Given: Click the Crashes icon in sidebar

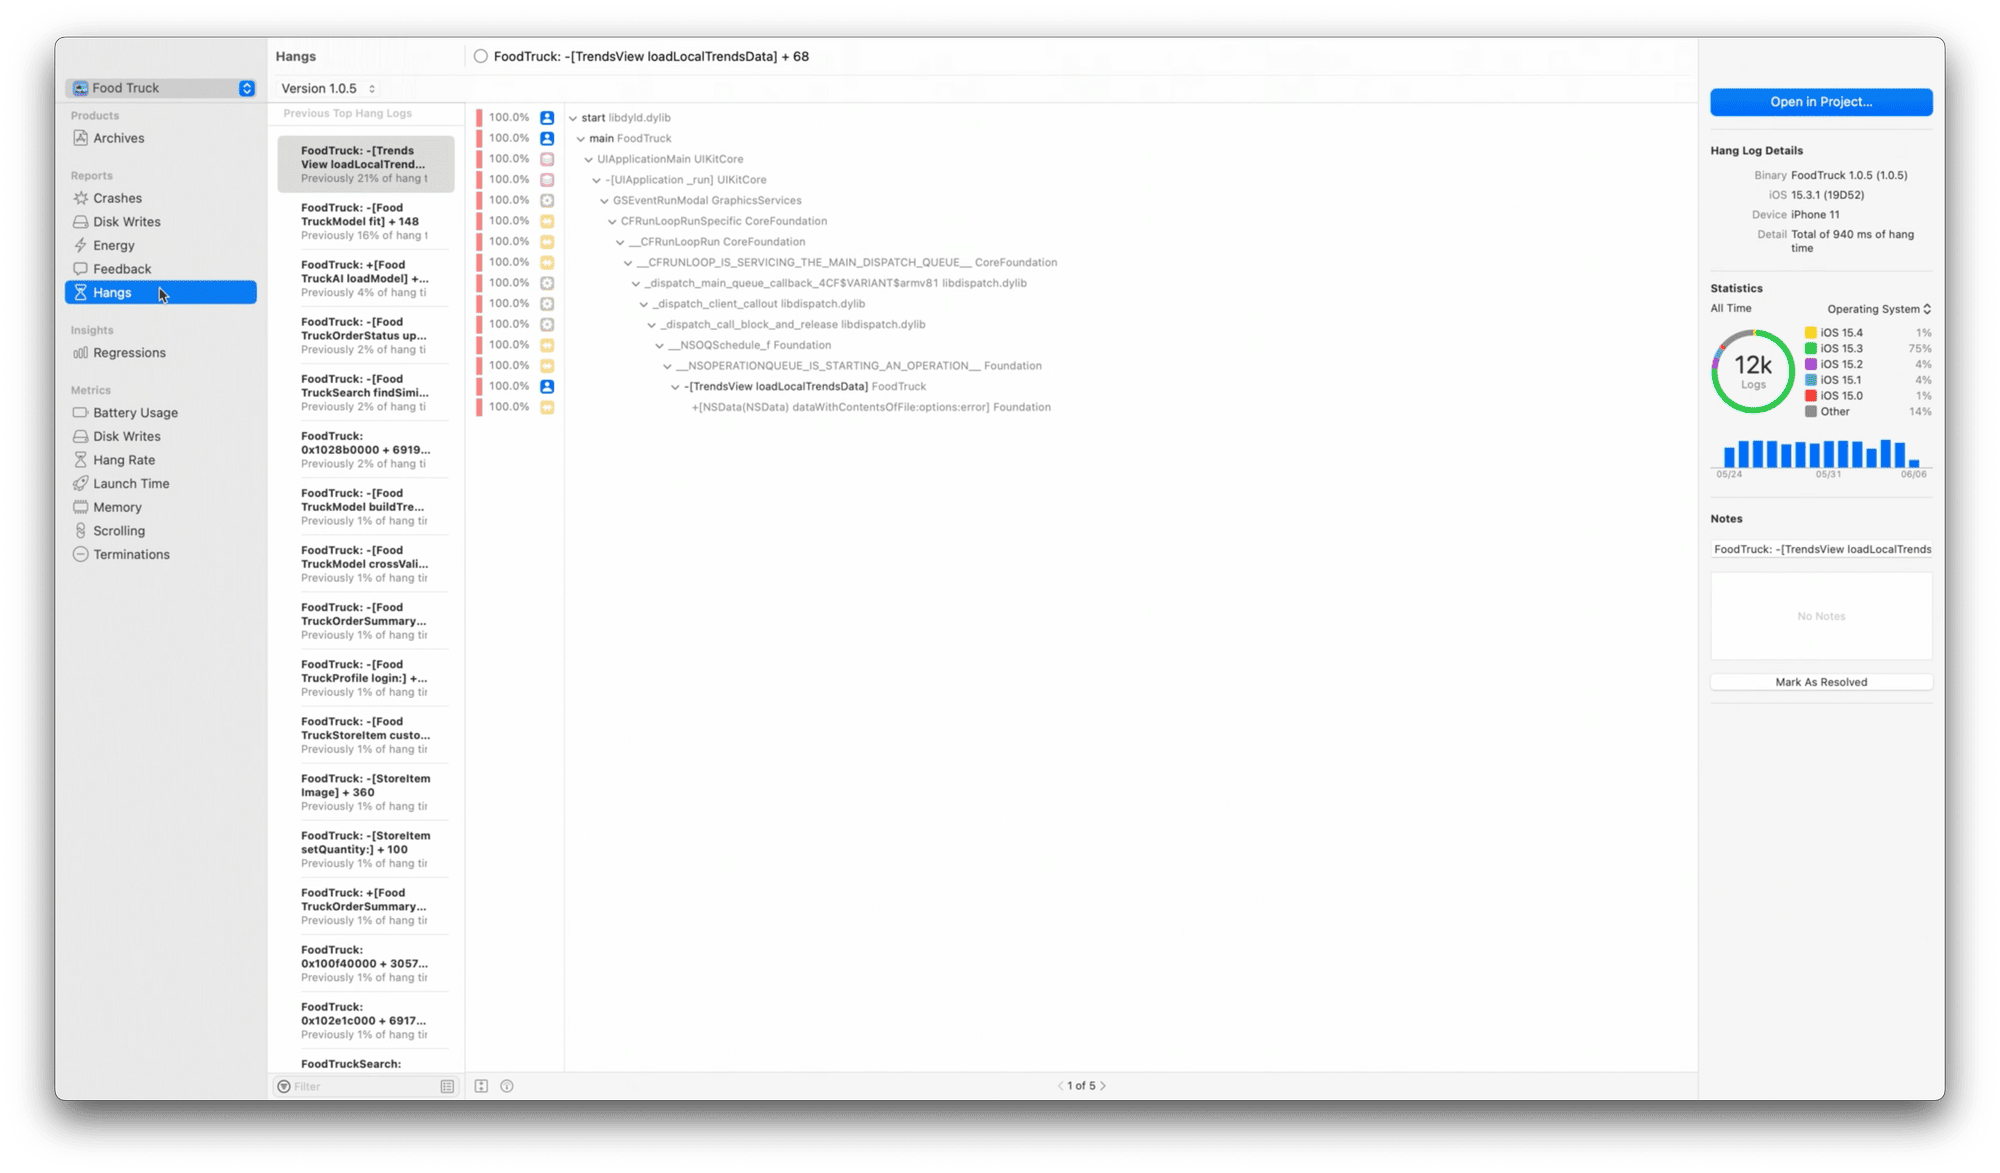Looking at the screenshot, I should 81,196.
